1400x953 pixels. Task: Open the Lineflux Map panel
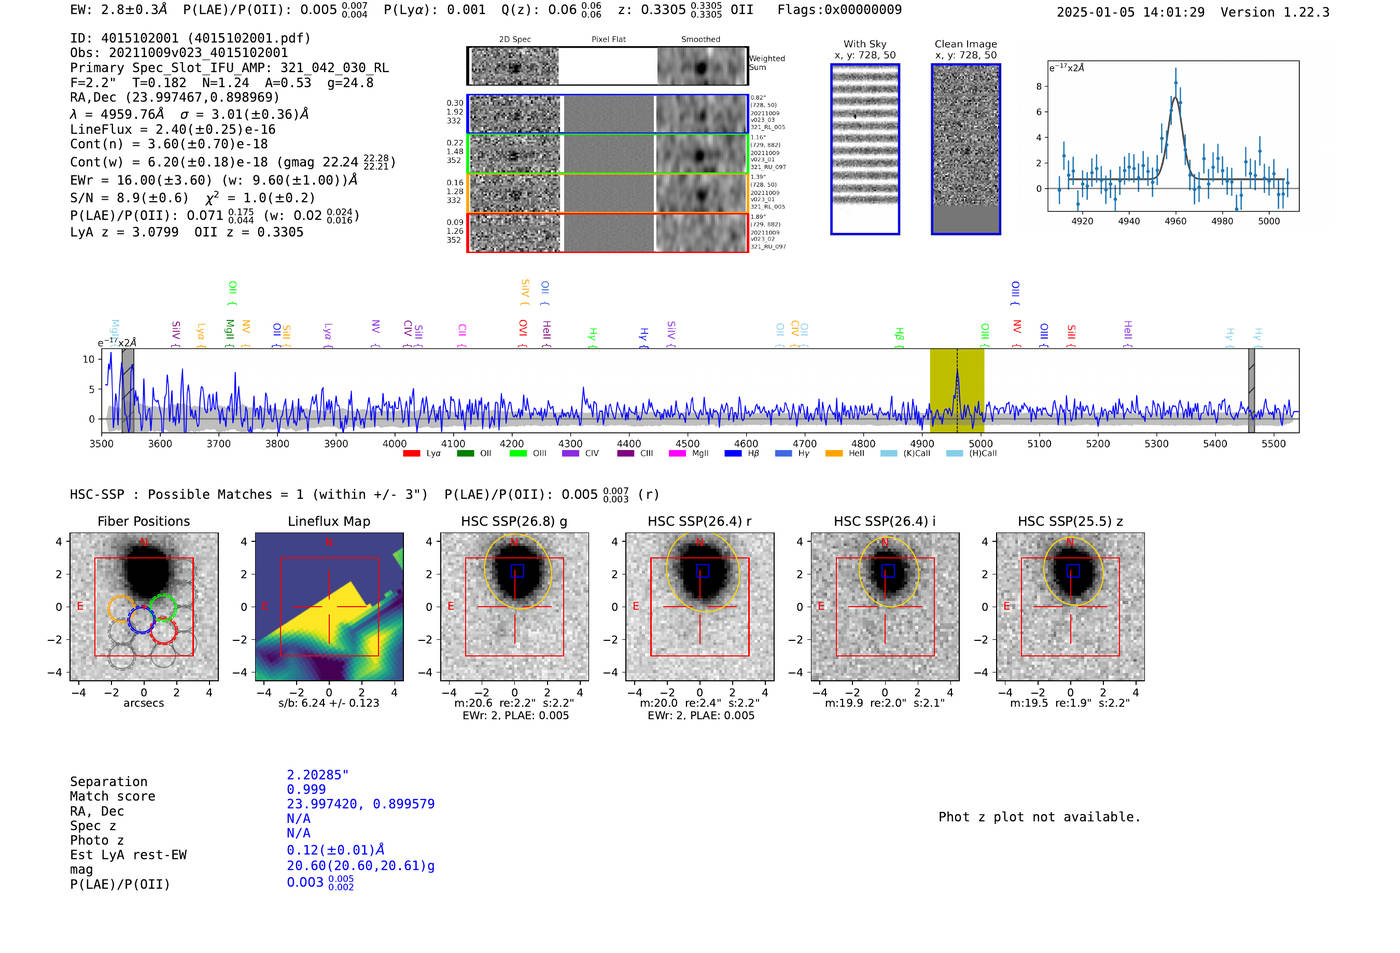click(x=329, y=607)
